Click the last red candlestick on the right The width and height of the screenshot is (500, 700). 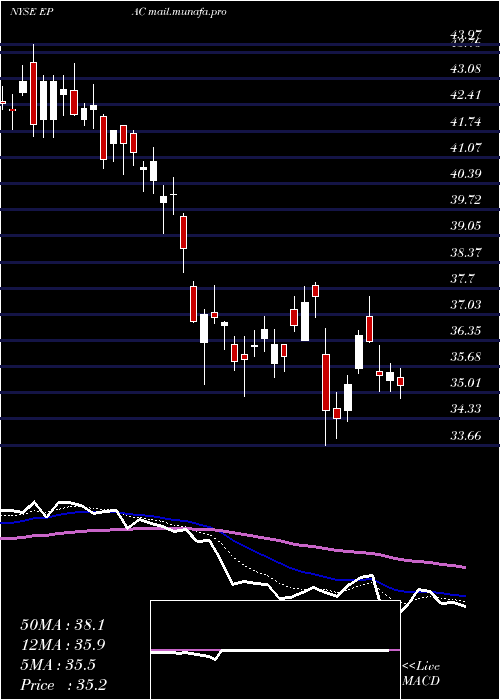tap(400, 382)
